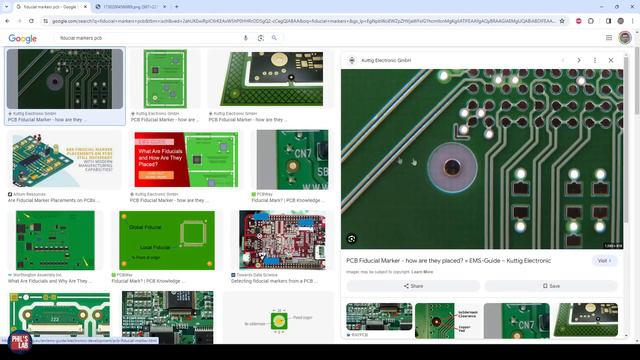640x360 pixels.
Task: Open the Google account avatar
Action: [625, 38]
